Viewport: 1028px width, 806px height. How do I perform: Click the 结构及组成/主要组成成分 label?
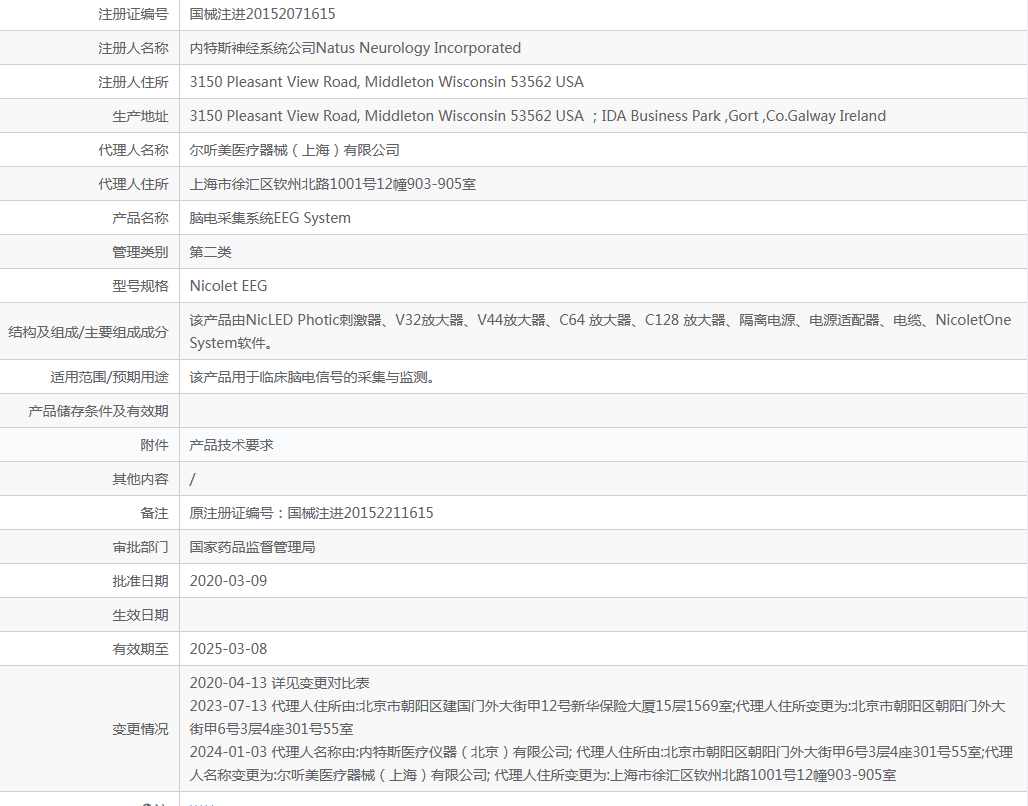coord(89,332)
